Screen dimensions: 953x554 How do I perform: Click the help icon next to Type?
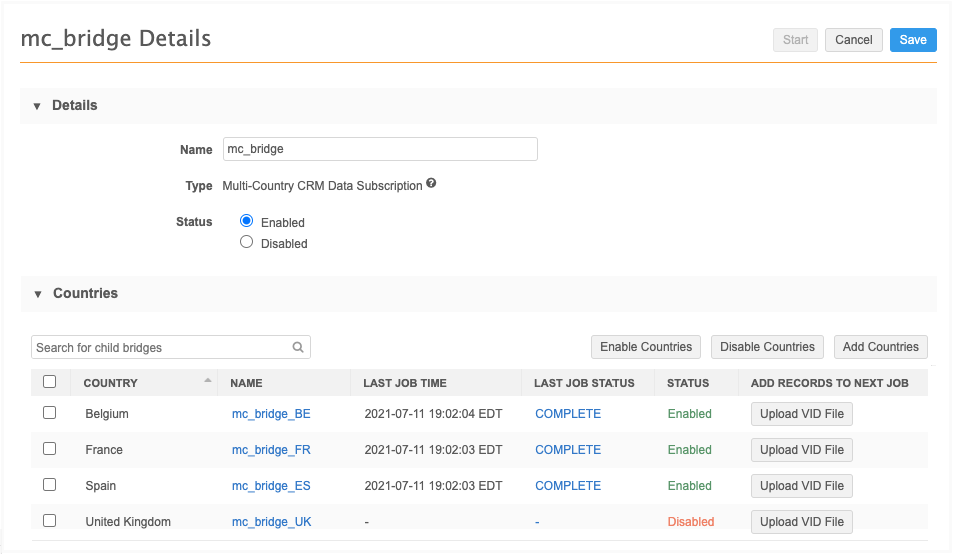(431, 184)
